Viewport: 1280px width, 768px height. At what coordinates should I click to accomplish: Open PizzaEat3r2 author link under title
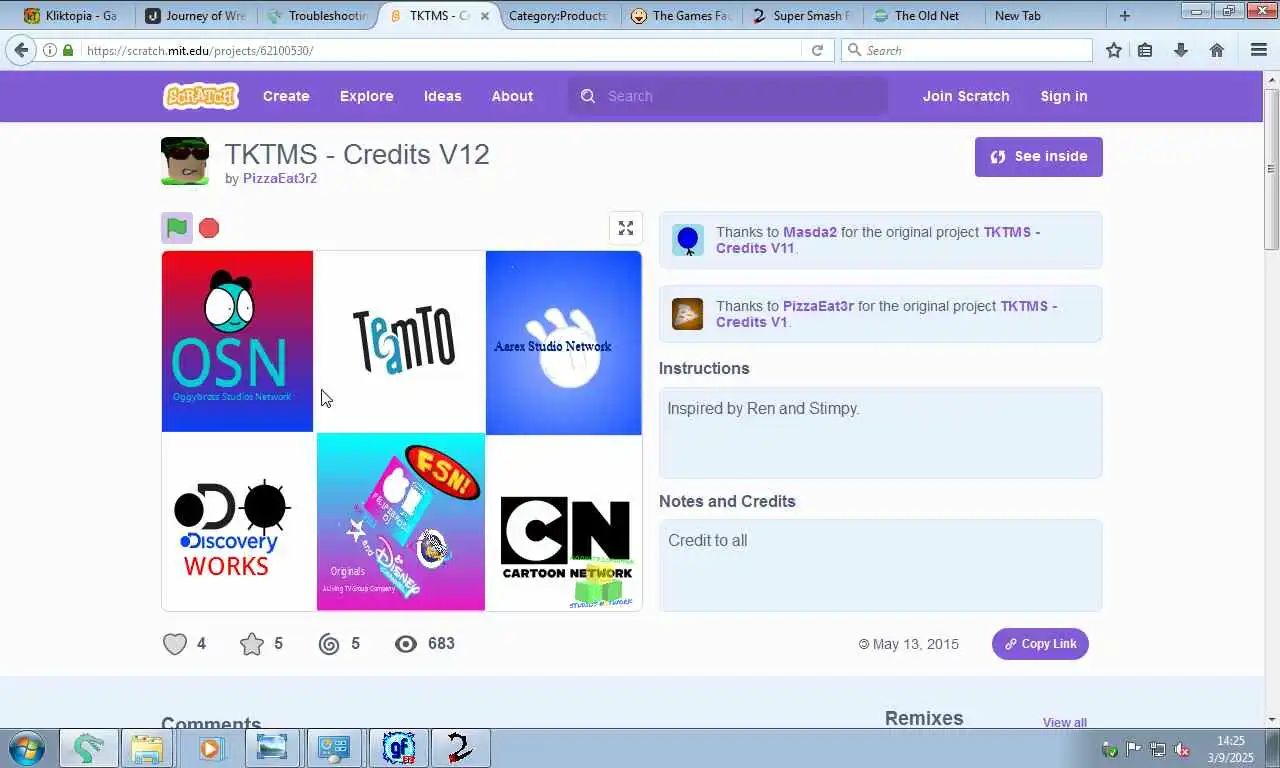pyautogui.click(x=280, y=178)
